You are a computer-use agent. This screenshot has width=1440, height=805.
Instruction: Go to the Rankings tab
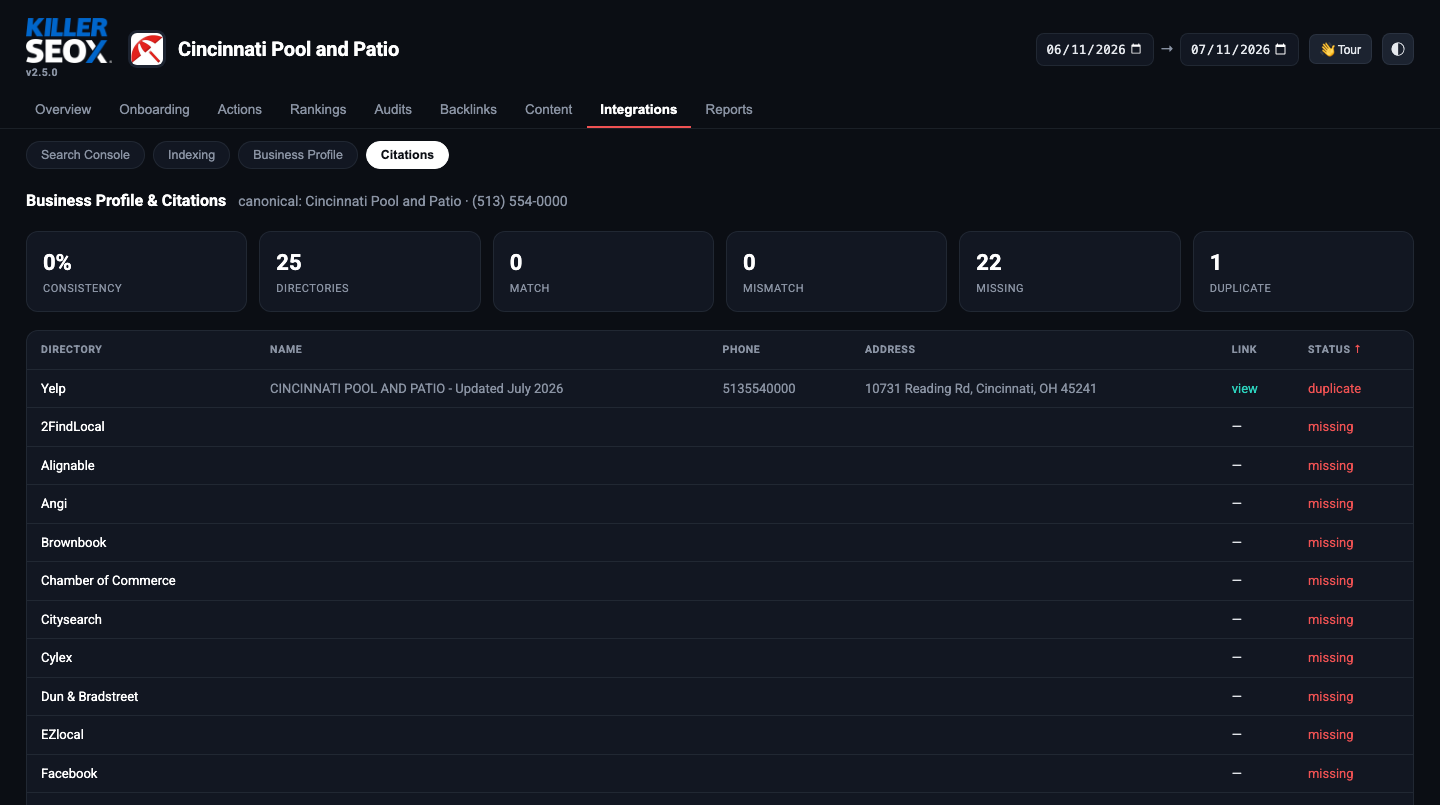click(x=318, y=109)
